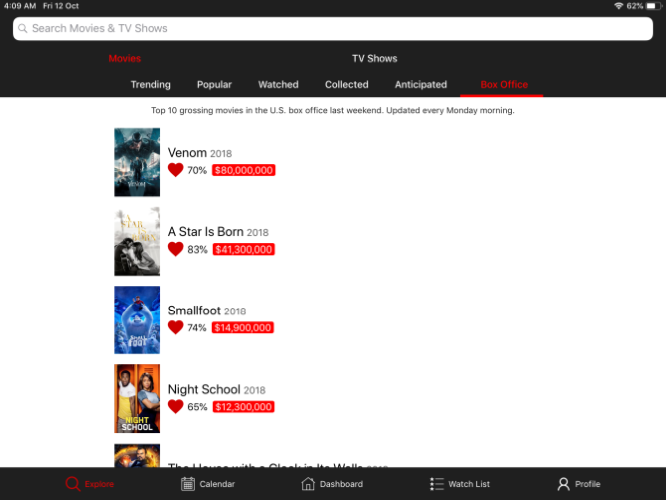Viewport: 666px width, 500px height.
Task: Tap the Dashboard house icon
Action: coord(308,483)
